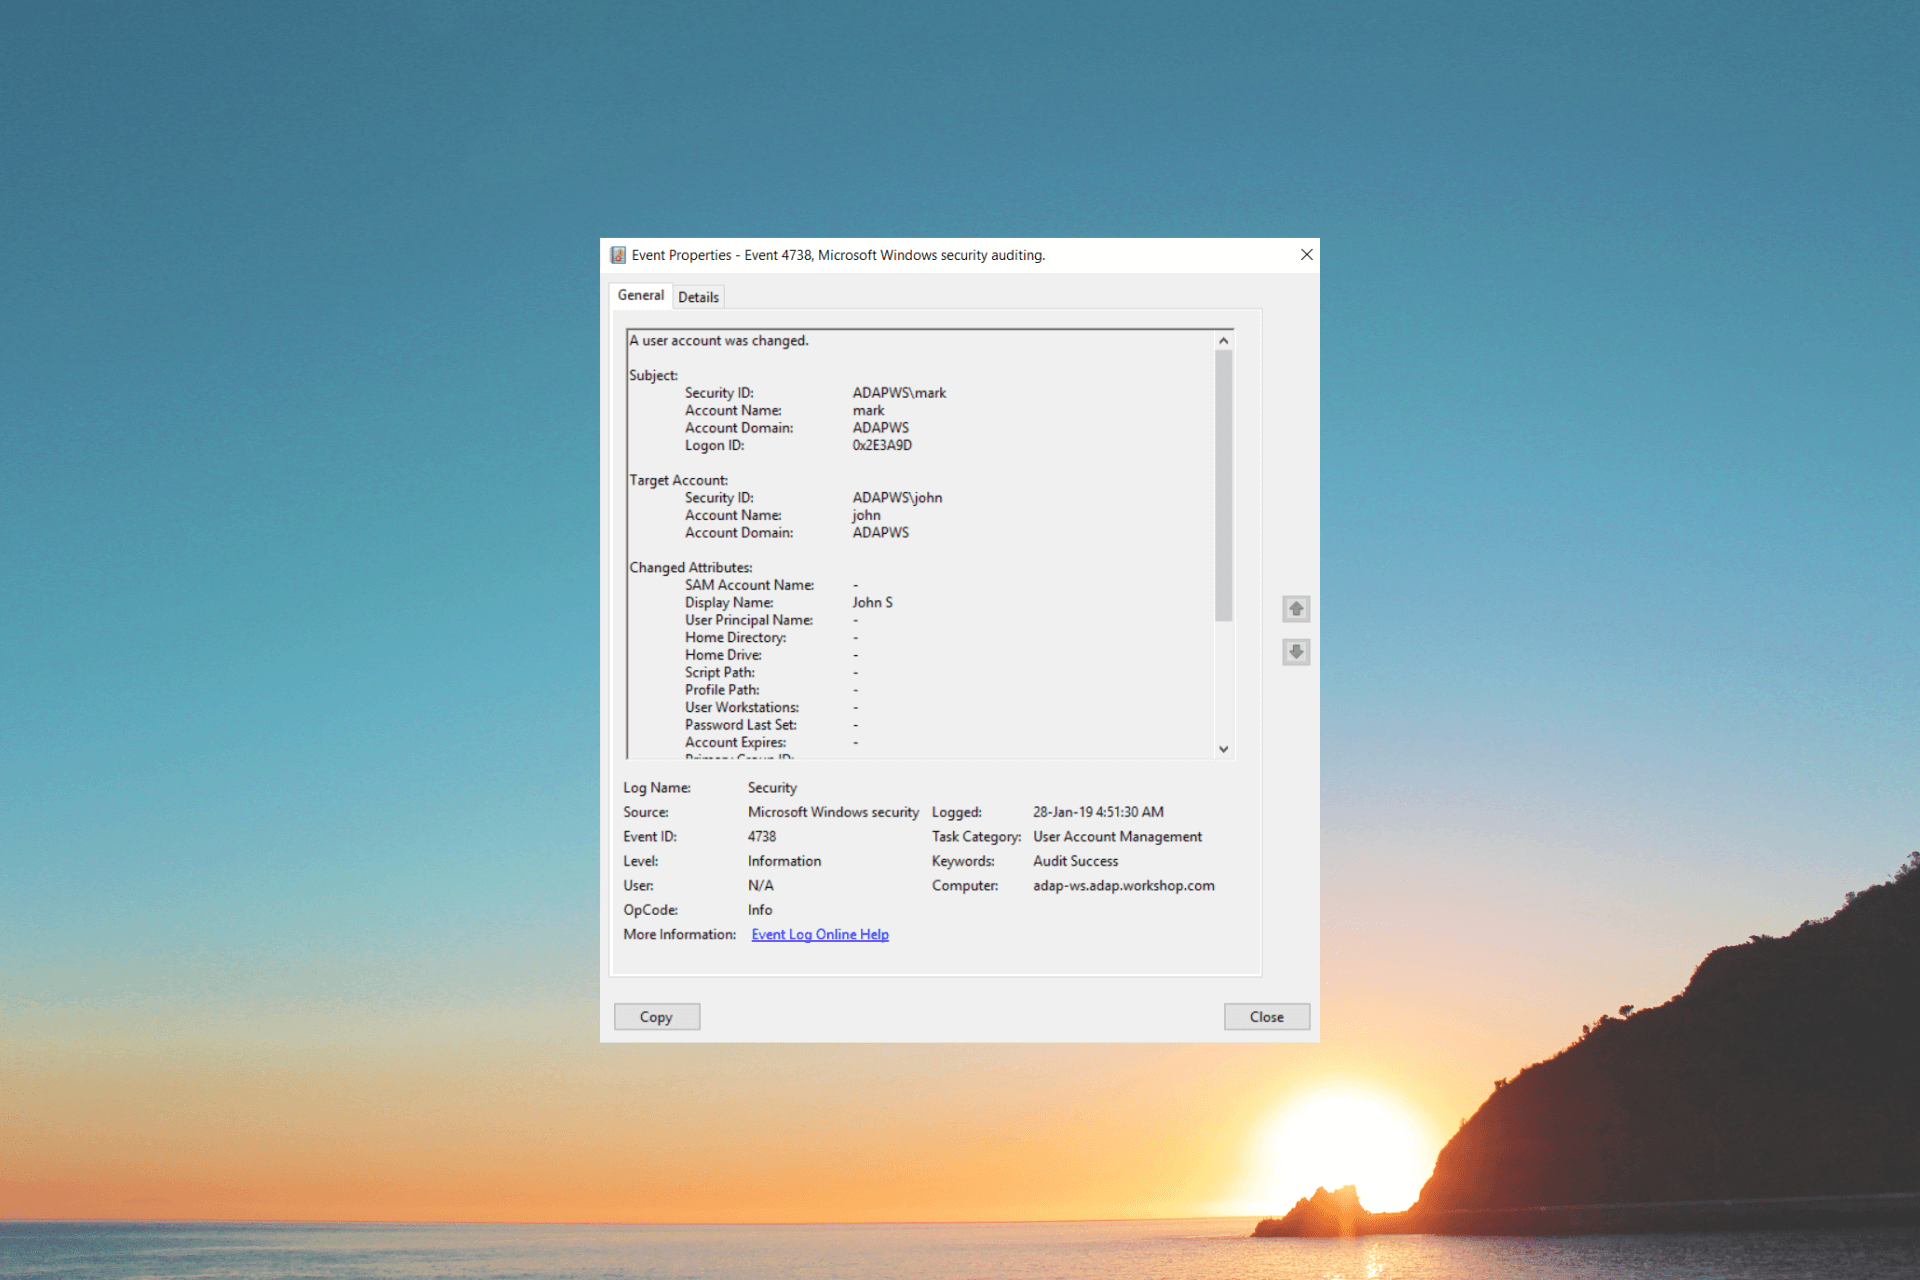This screenshot has height=1280, width=1920.
Task: Click the Level value Information
Action: (784, 861)
